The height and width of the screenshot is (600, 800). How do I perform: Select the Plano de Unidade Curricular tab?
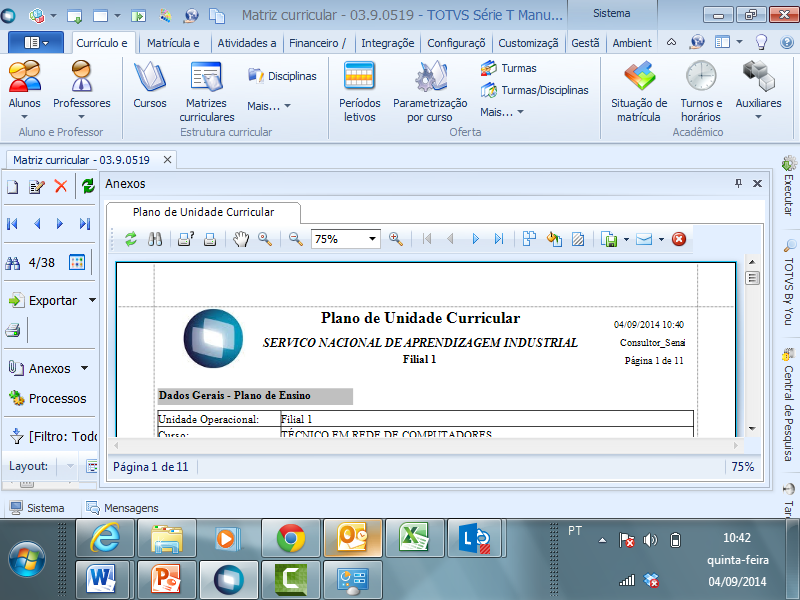tap(203, 212)
